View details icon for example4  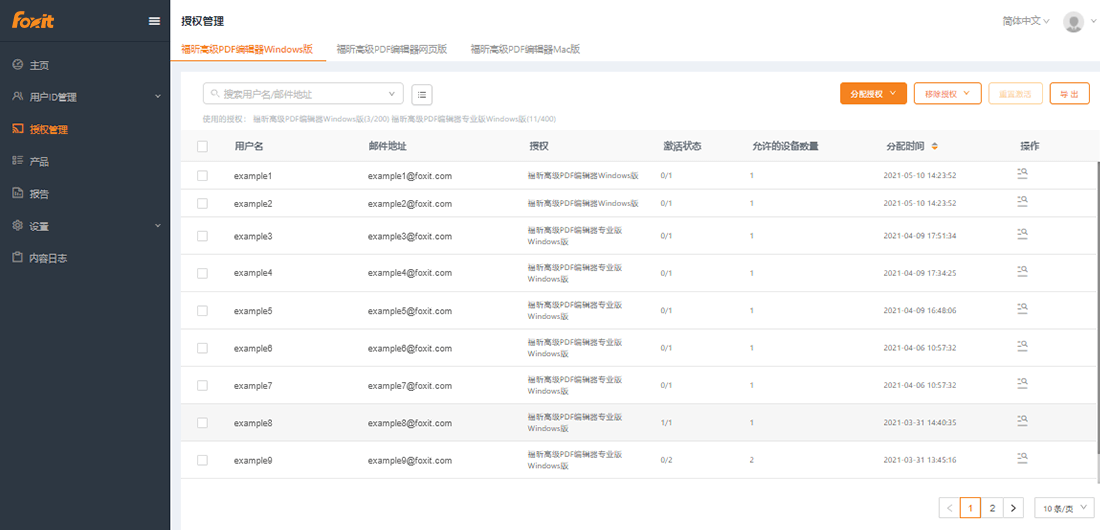click(x=1022, y=272)
